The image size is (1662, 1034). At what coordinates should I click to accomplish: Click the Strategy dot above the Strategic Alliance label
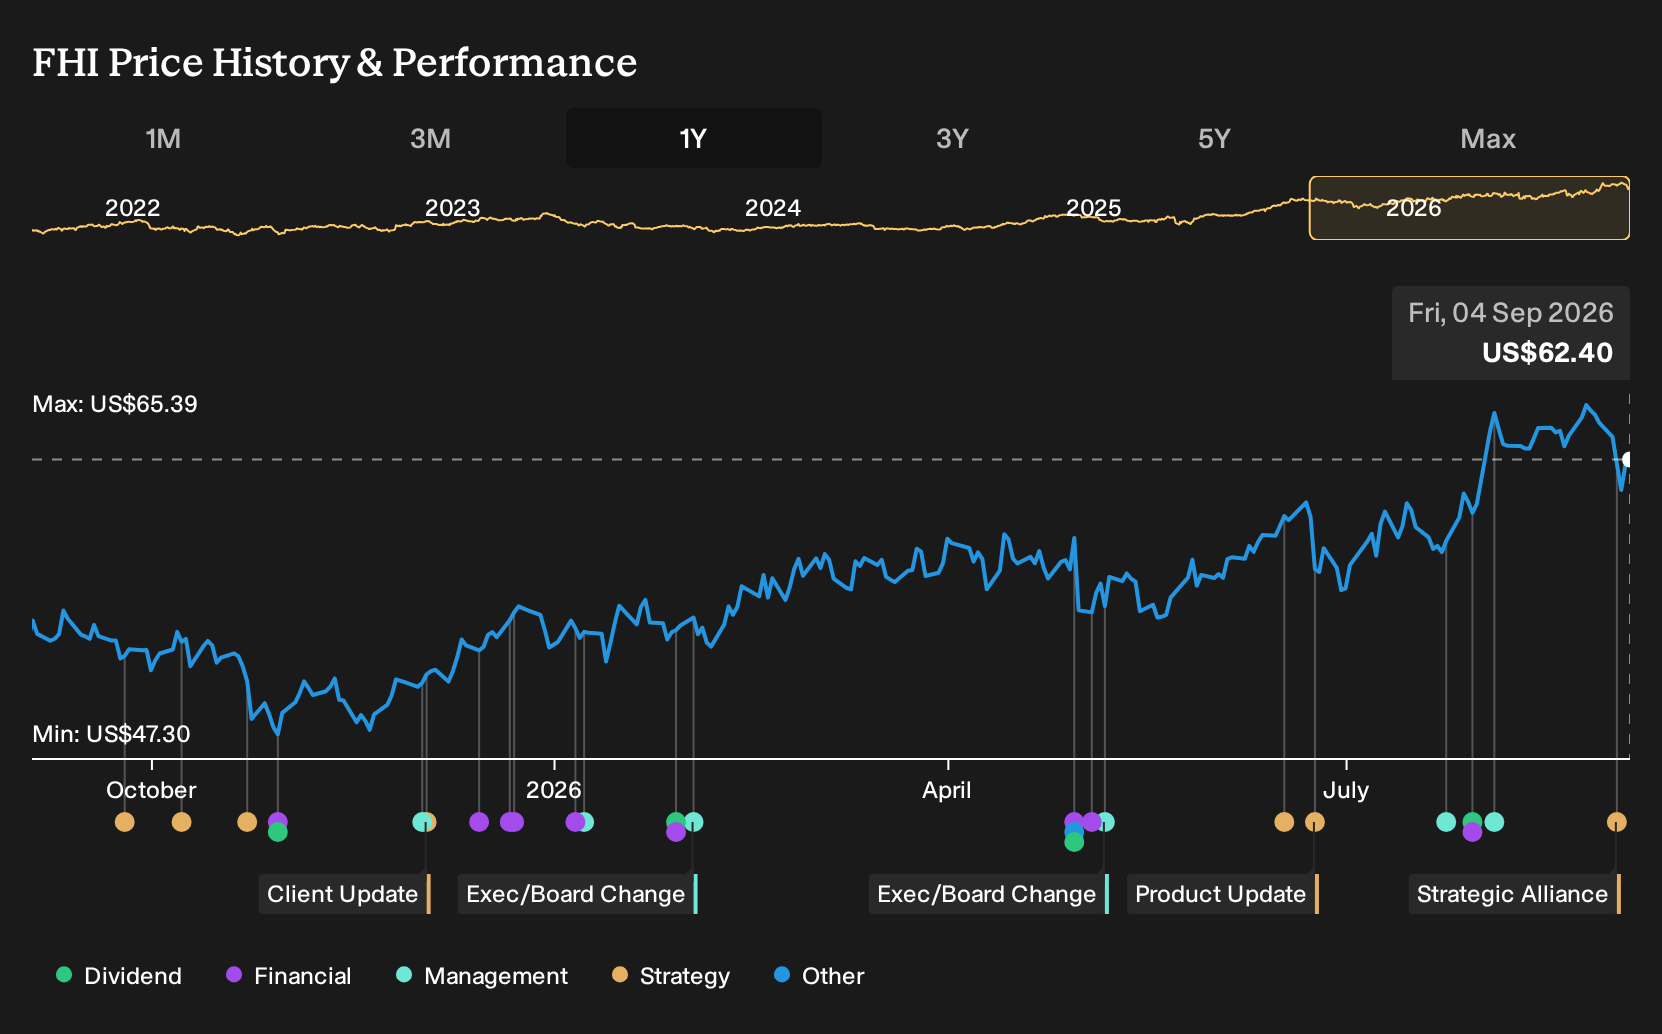[1617, 822]
